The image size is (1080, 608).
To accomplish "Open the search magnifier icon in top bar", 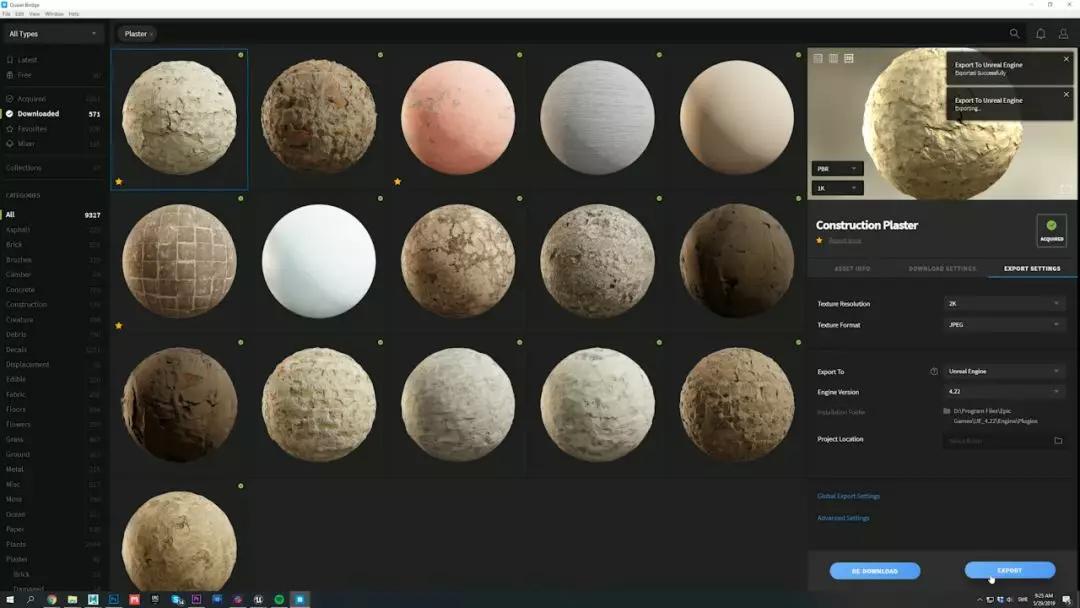I will click(1015, 34).
